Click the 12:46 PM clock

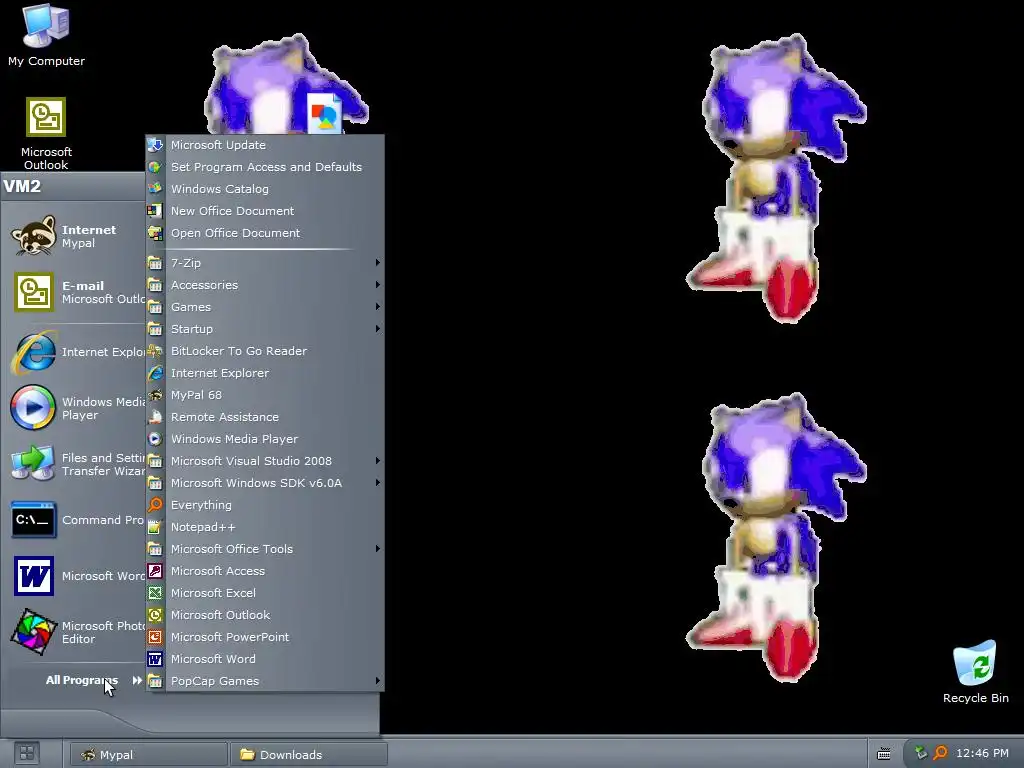[x=982, y=753]
